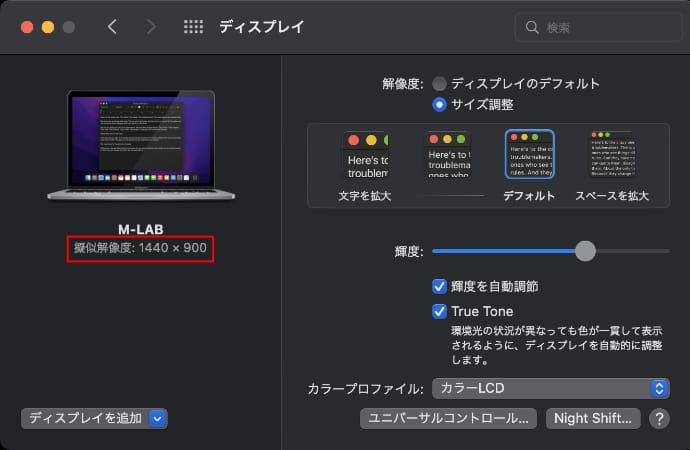Select ディスプレイのデフォルト radio button
The width and height of the screenshot is (690, 450).
pyautogui.click(x=439, y=84)
